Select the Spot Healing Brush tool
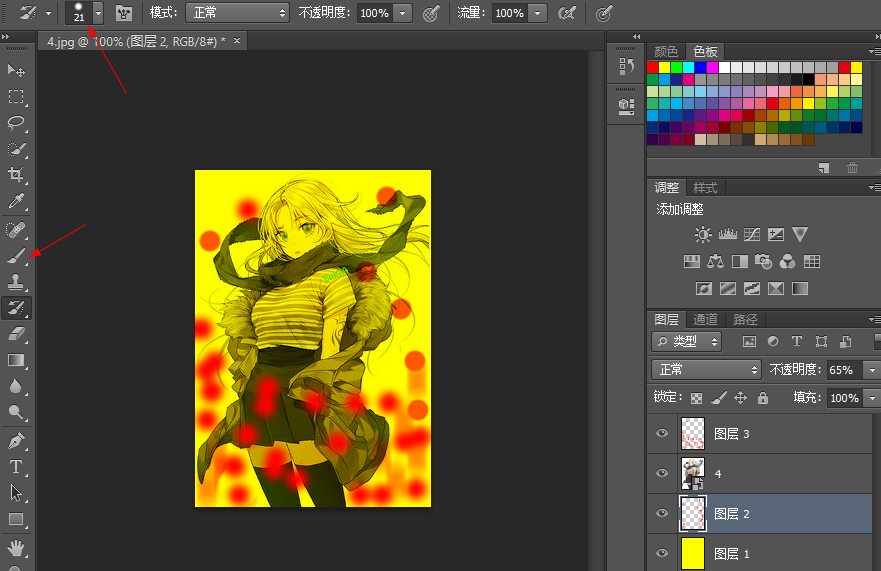The height and width of the screenshot is (571, 881). tap(16, 230)
